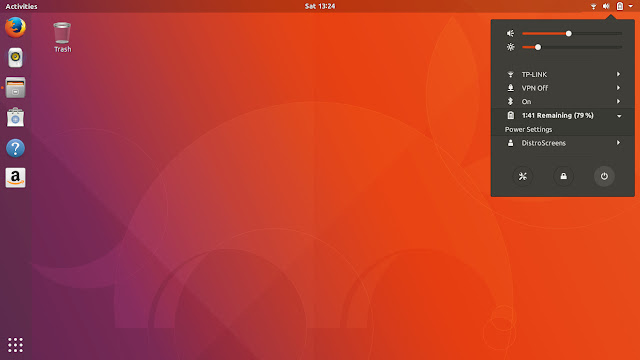
Task: Click the user icon beside DistroScreens
Action: [511, 143]
